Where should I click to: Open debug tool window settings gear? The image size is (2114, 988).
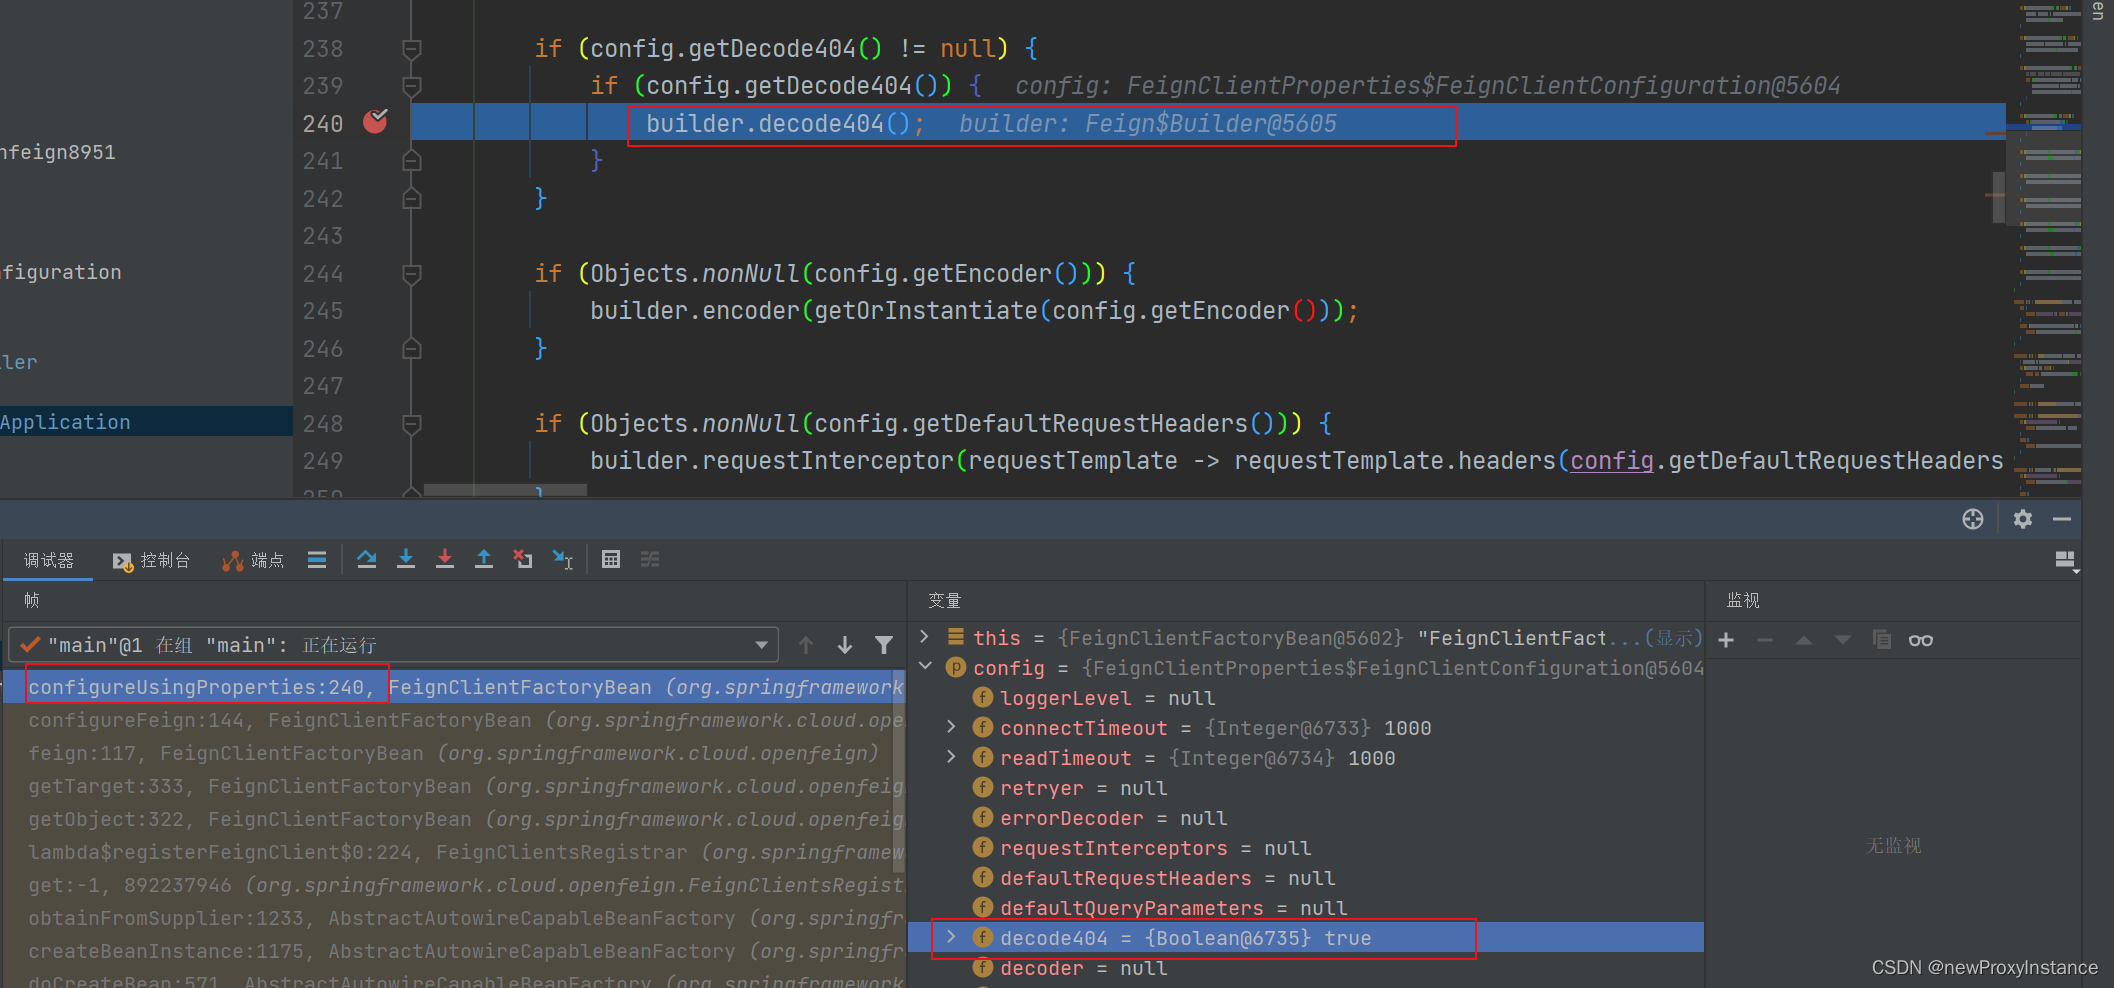coord(2023,519)
